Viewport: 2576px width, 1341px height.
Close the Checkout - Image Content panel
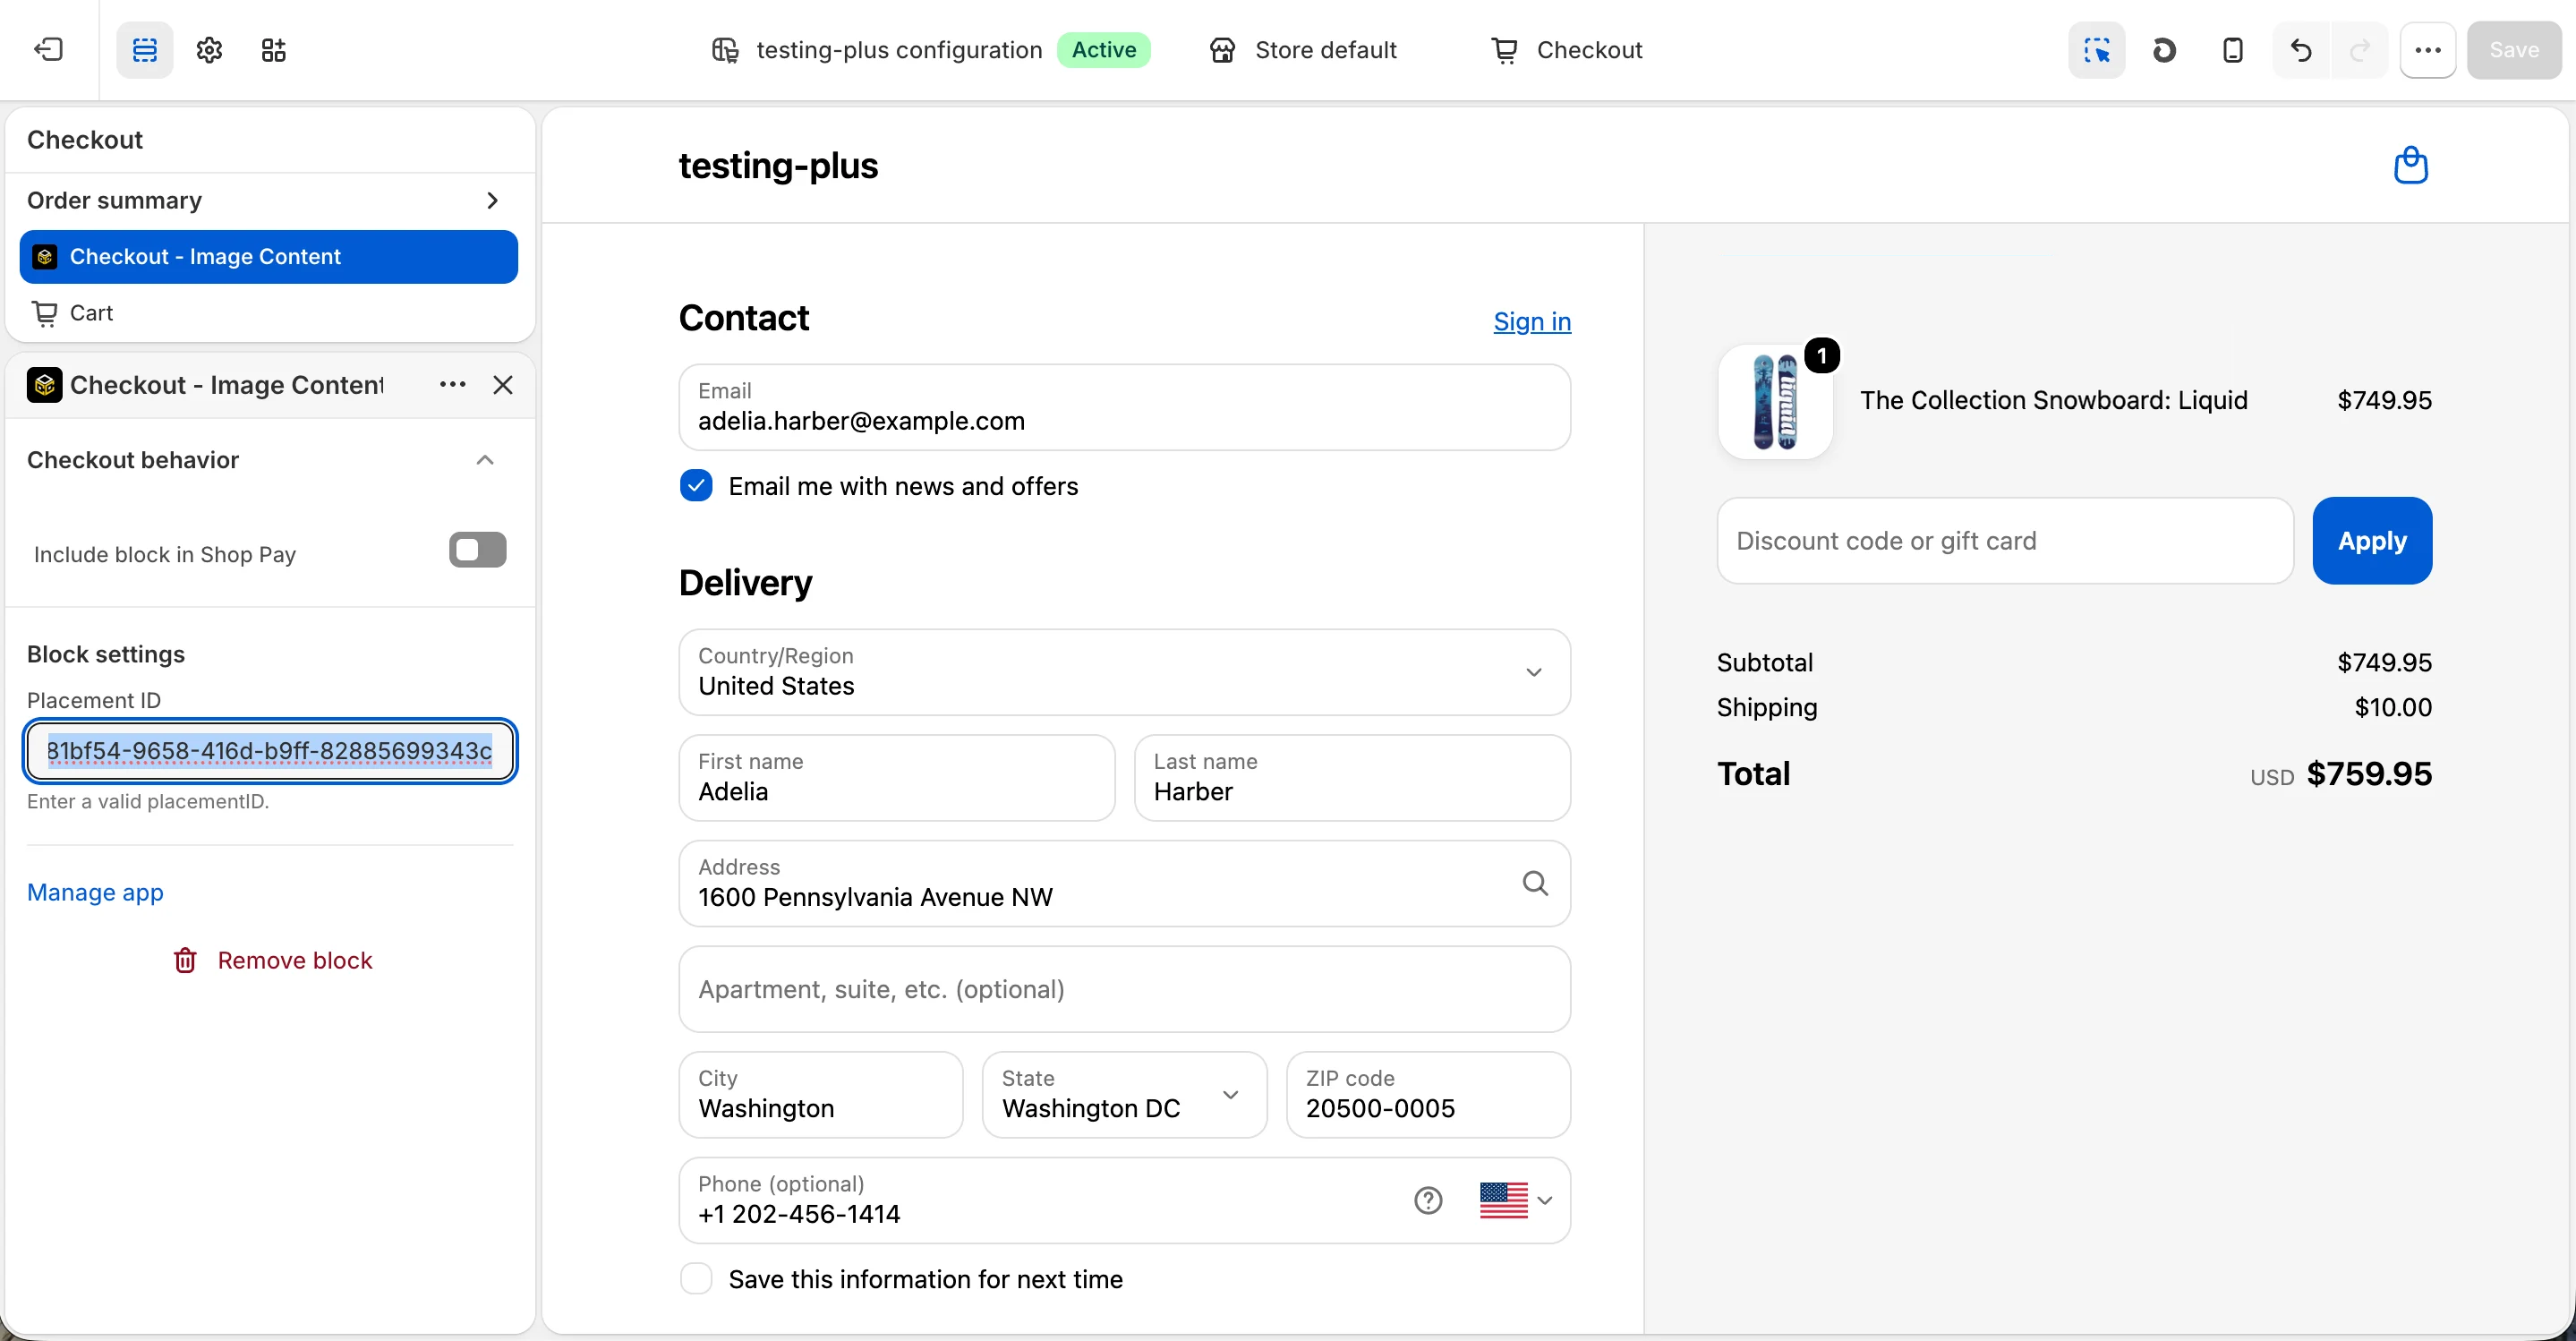click(x=503, y=384)
